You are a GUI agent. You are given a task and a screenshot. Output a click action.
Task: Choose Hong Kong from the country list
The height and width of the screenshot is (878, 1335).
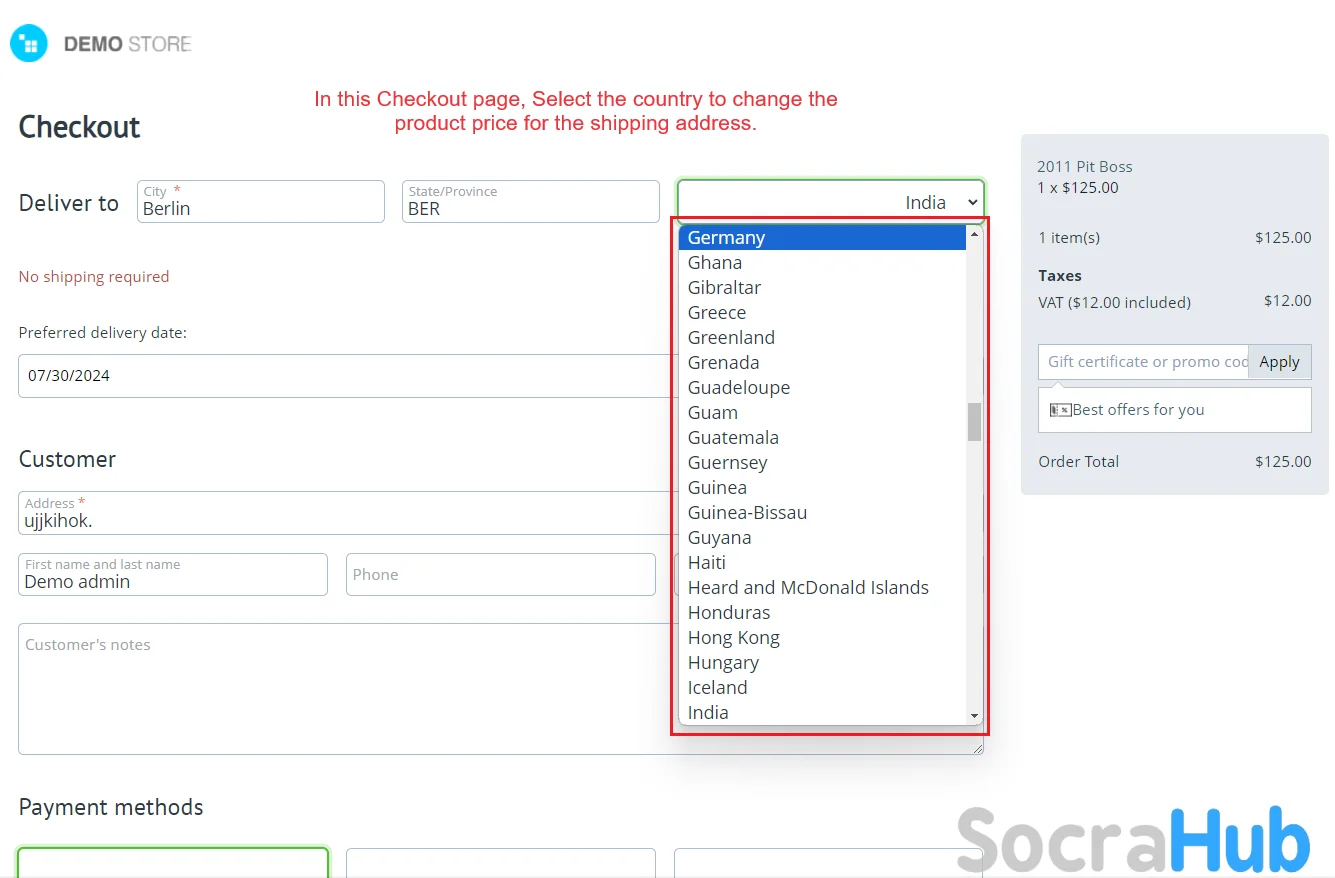[x=822, y=637]
